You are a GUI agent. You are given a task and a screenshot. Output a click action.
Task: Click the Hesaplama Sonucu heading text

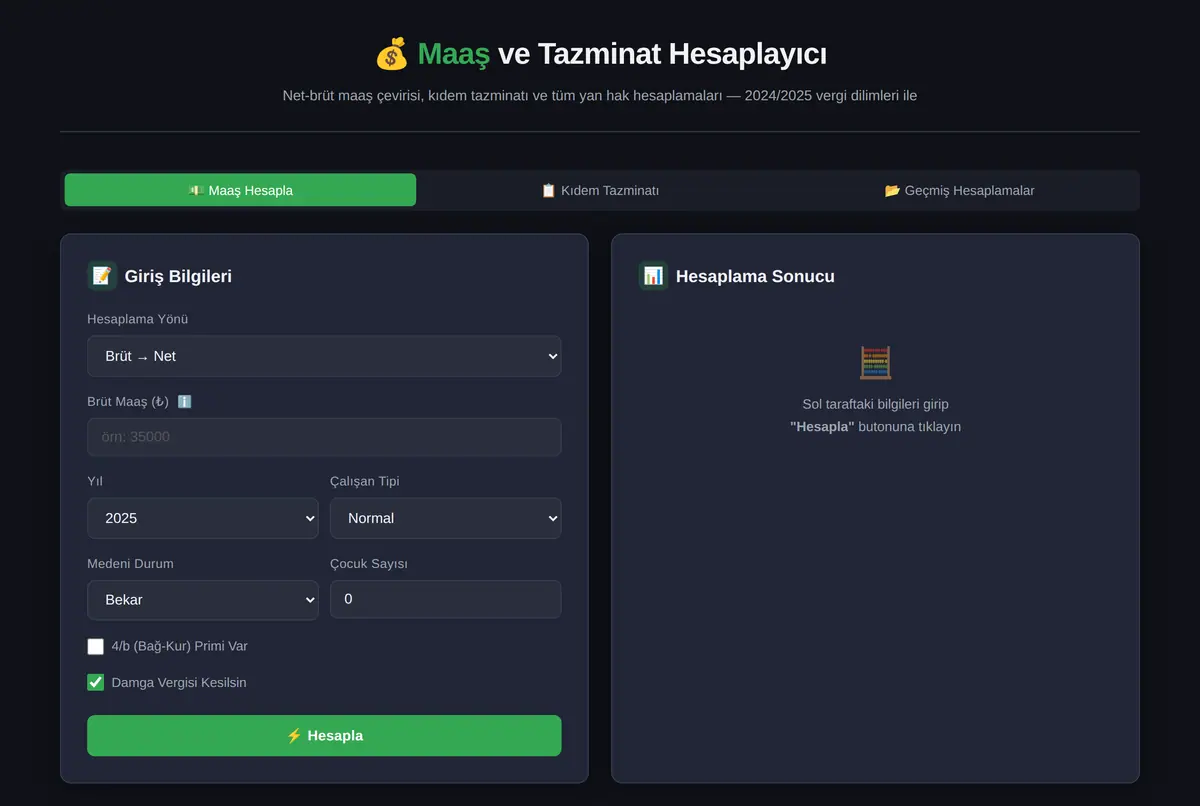pos(755,276)
